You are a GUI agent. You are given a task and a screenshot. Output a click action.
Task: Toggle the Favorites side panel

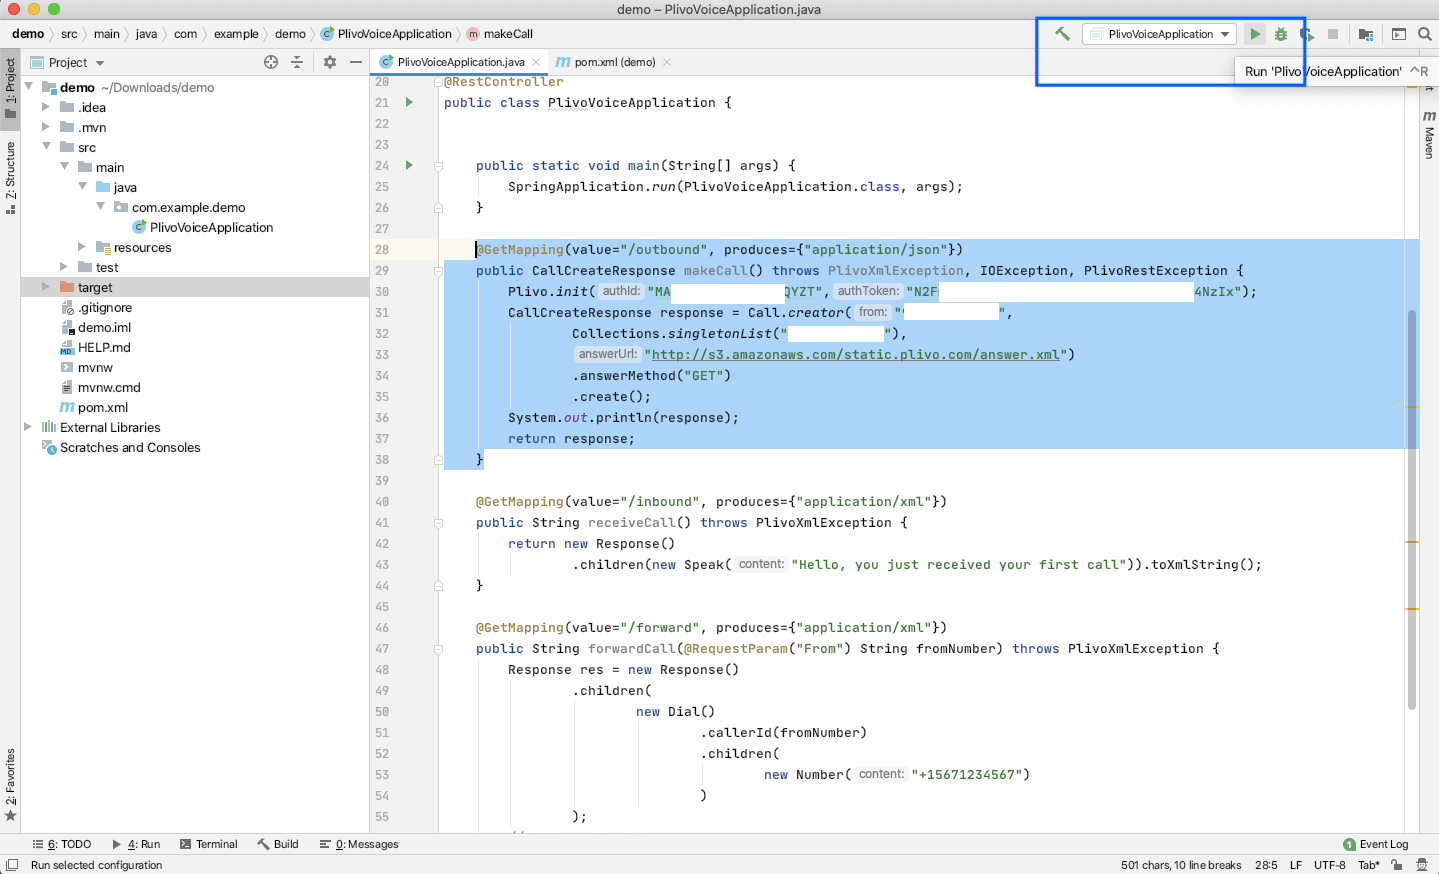pos(10,783)
